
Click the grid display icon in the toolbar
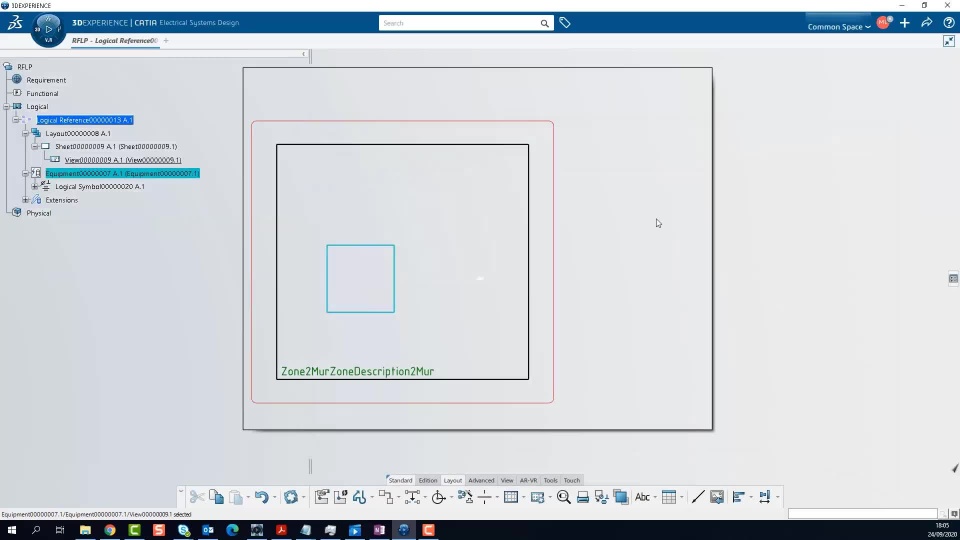[x=511, y=497]
